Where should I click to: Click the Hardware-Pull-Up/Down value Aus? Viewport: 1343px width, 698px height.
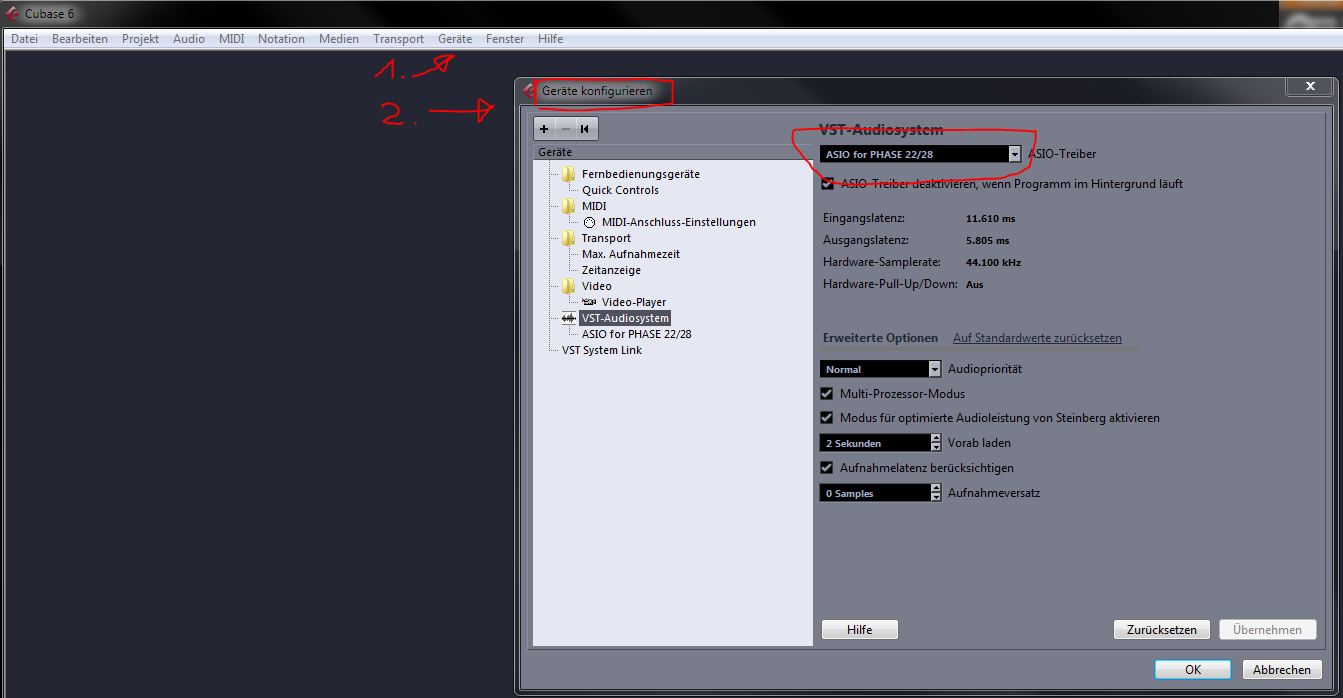click(974, 284)
